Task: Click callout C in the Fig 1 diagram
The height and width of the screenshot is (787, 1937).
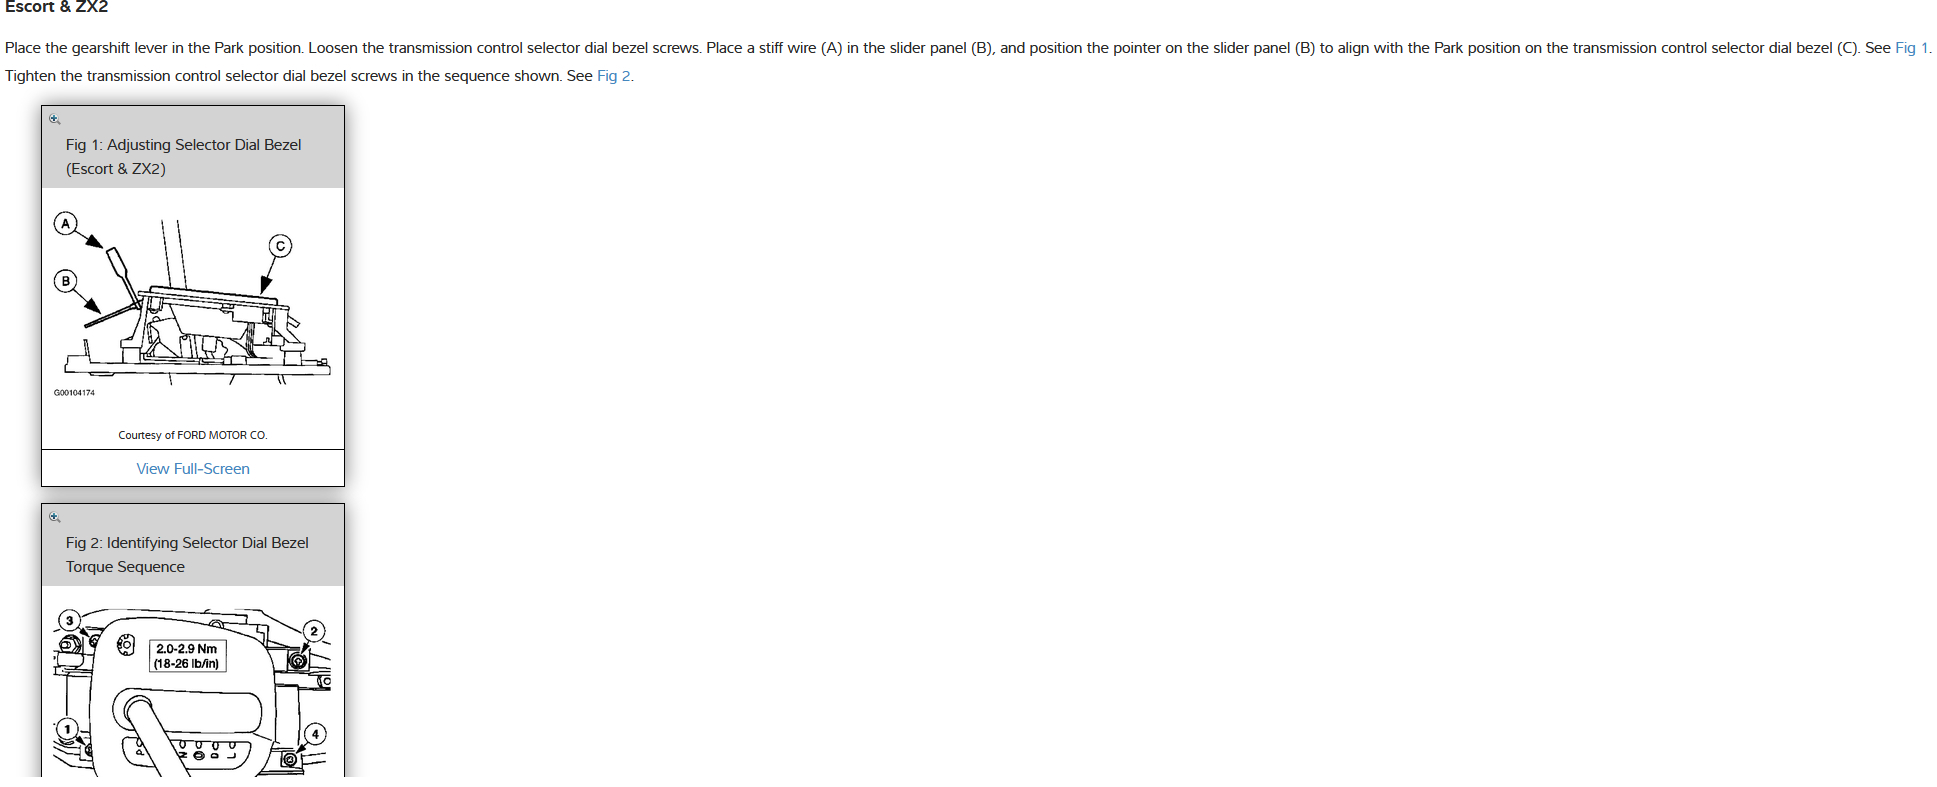Action: [x=280, y=245]
